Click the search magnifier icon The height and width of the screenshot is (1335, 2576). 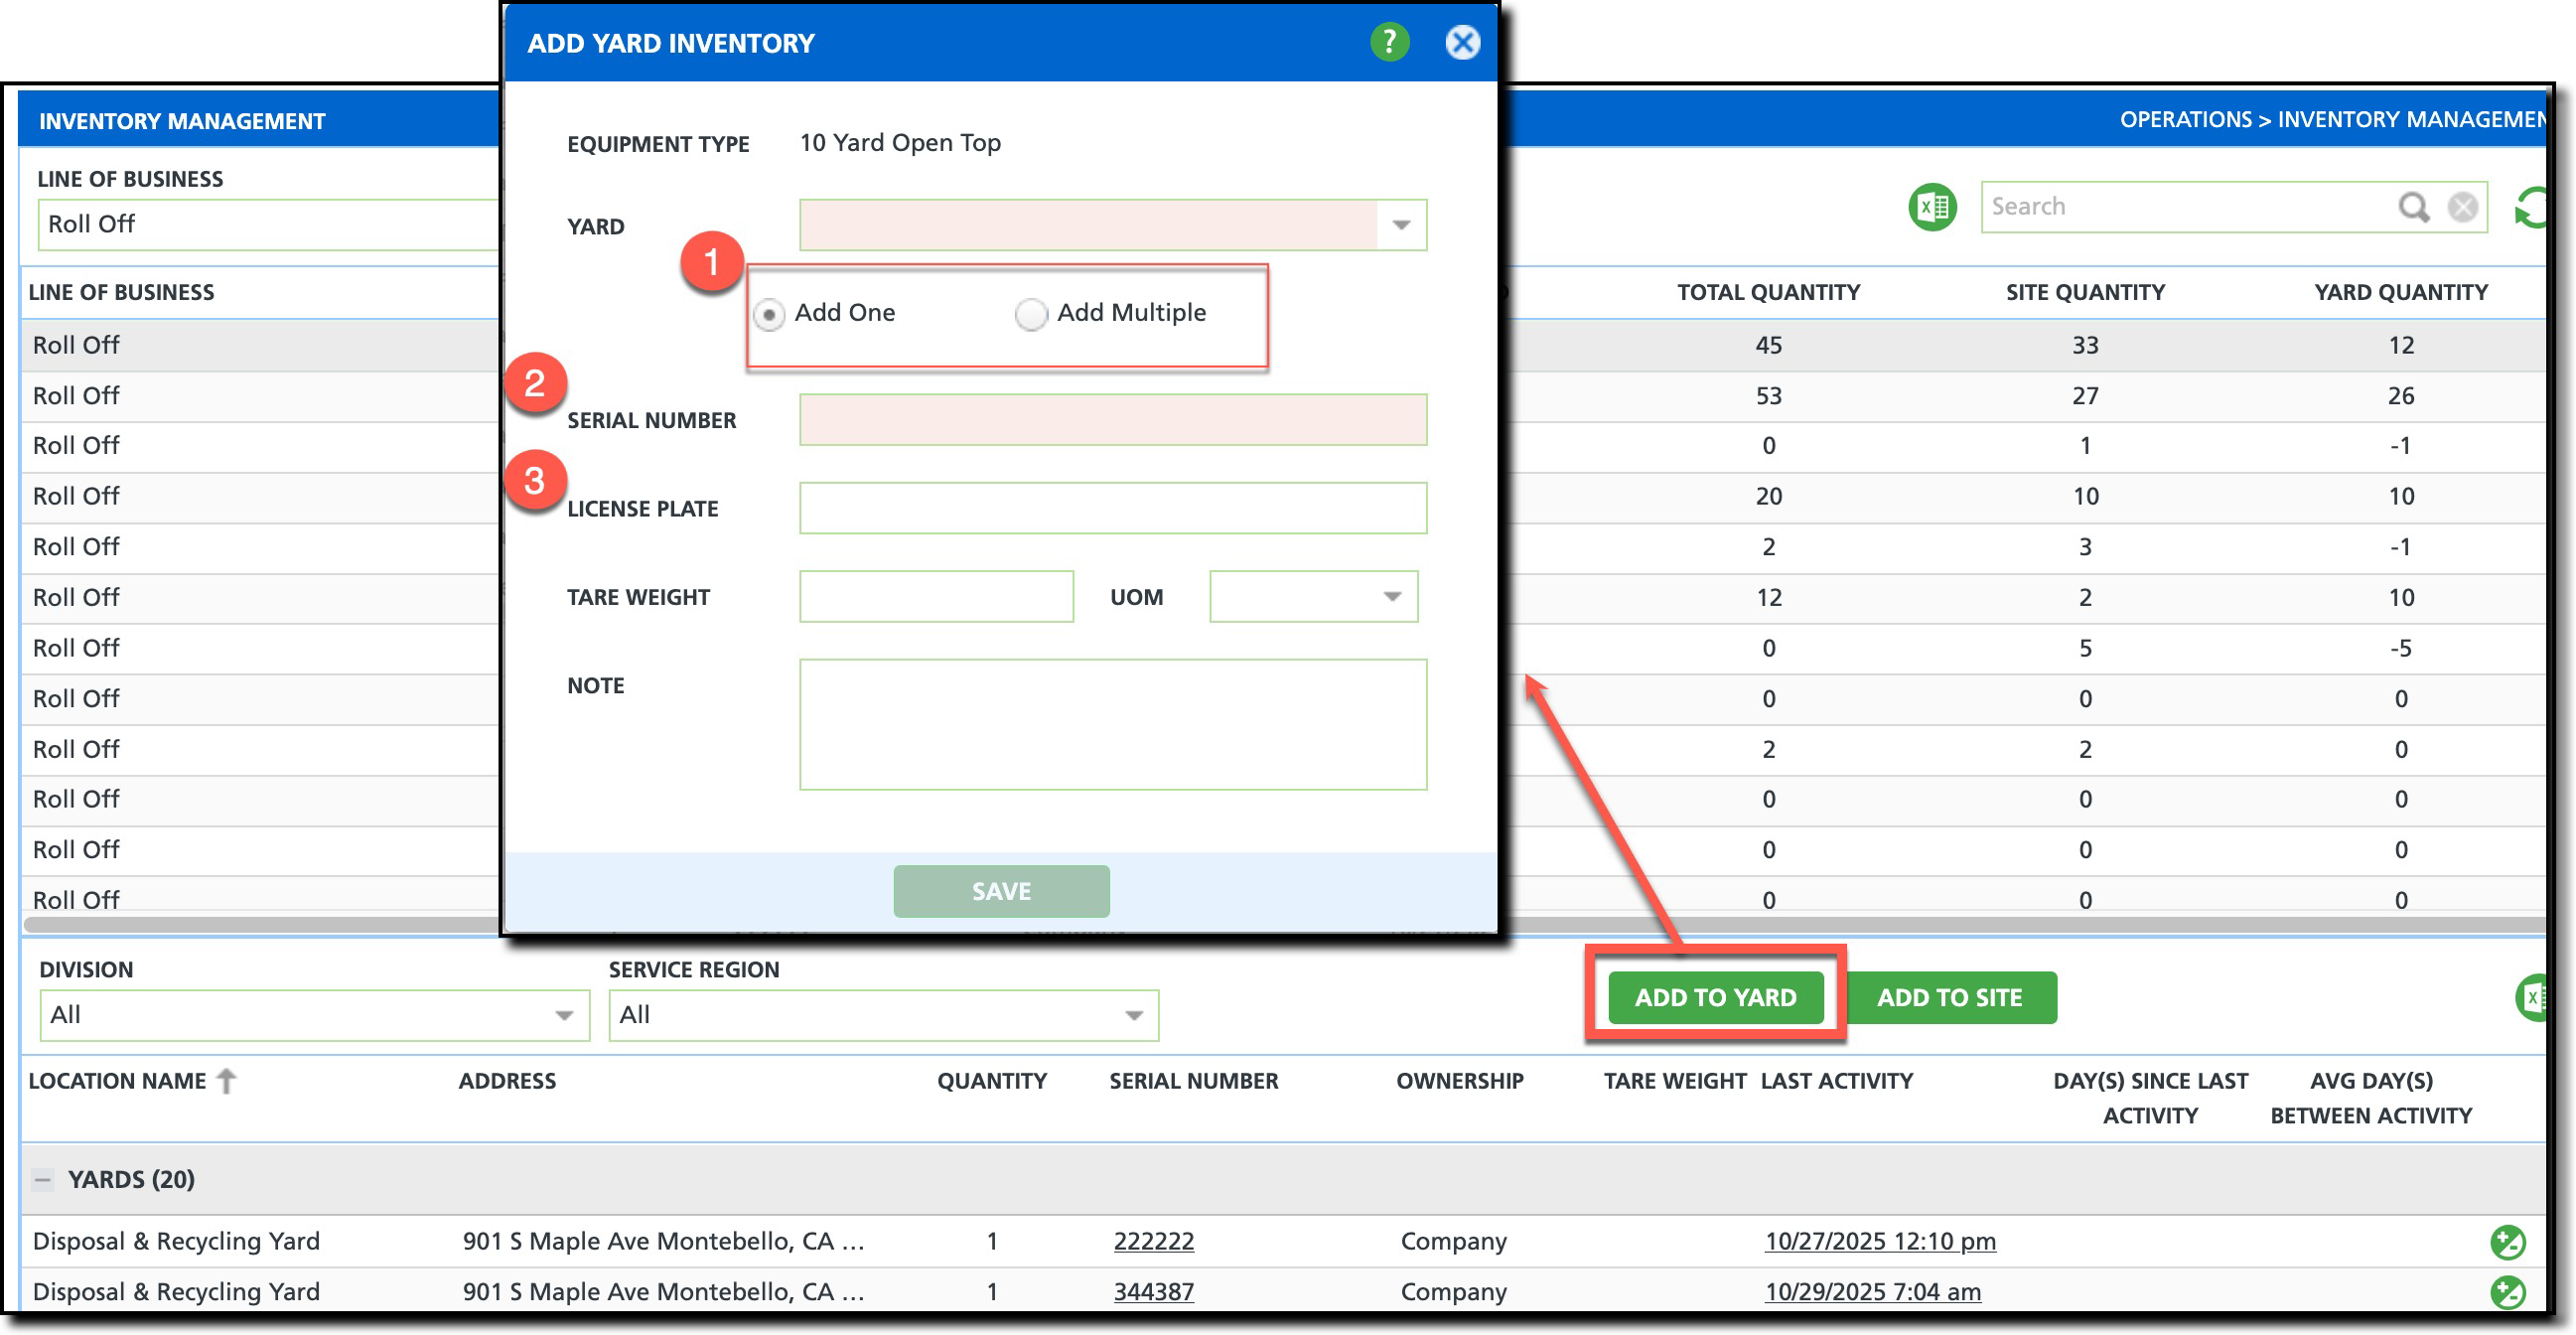pos(2412,207)
